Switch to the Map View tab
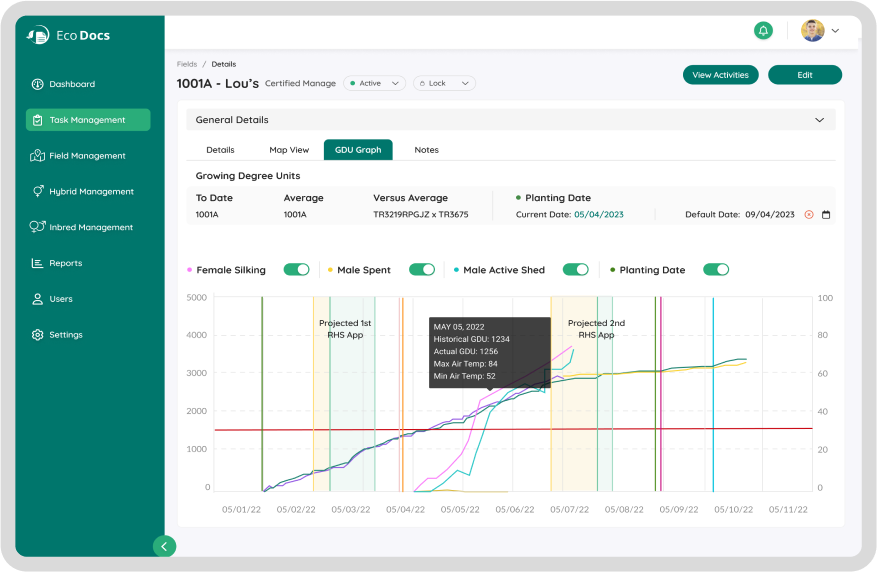 pos(289,150)
